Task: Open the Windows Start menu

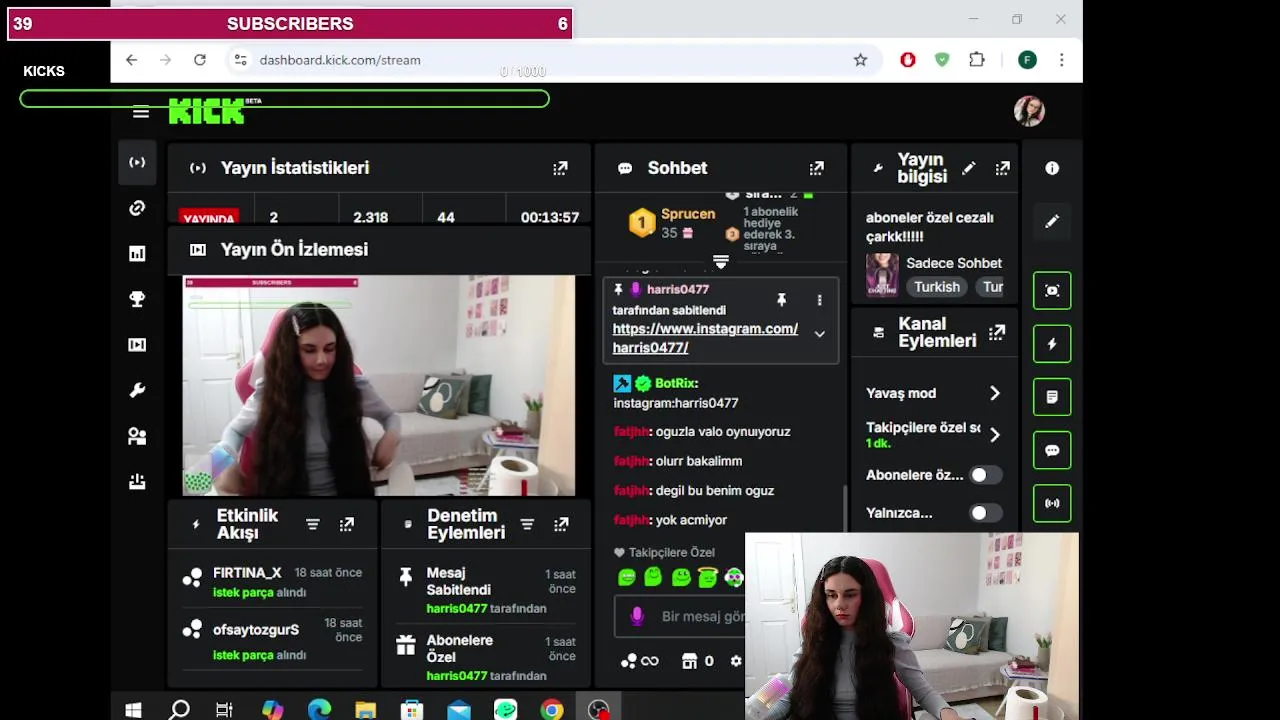Action: pos(133,710)
